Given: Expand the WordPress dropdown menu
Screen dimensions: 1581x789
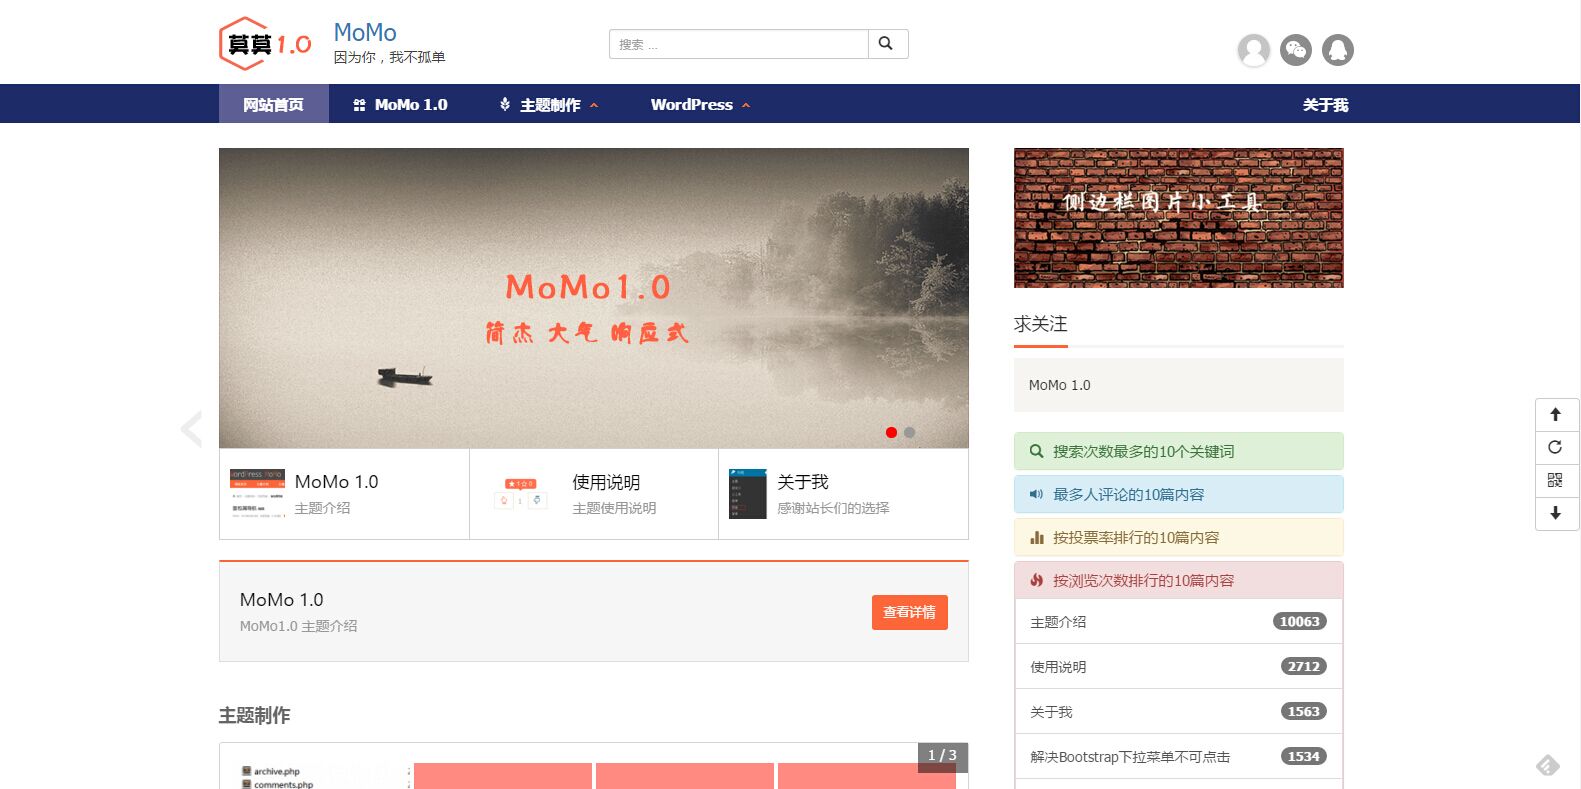Looking at the screenshot, I should (699, 105).
